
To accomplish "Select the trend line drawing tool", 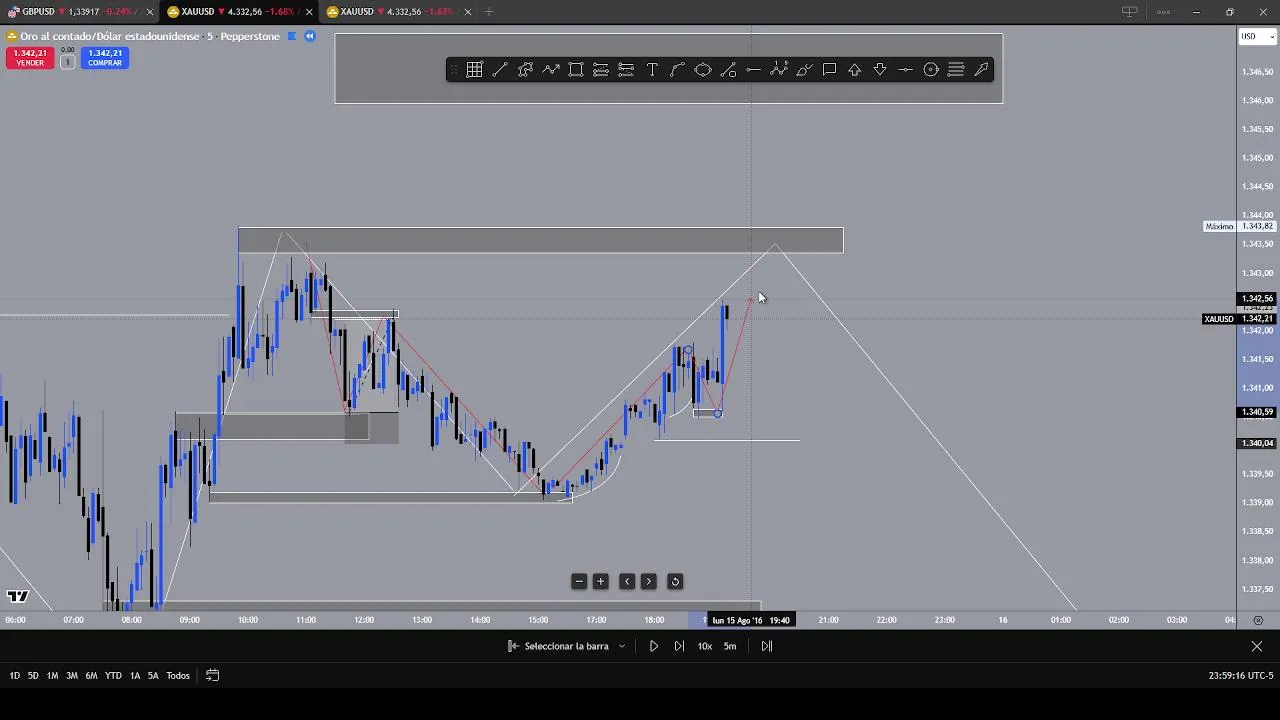I will 500,70.
